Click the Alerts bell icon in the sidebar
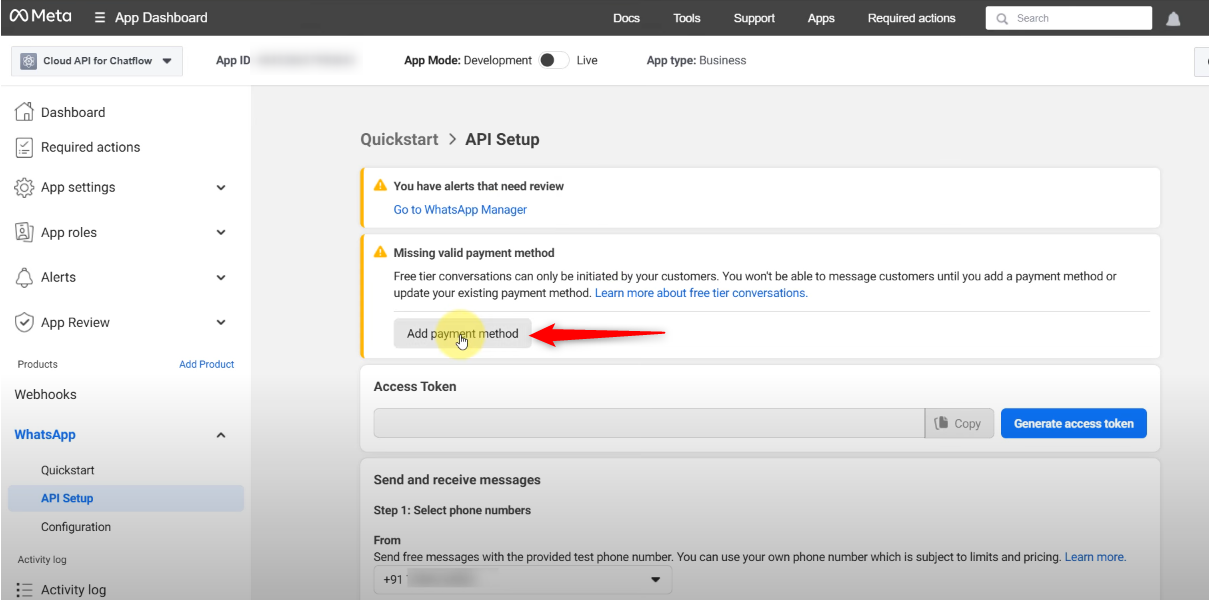 click(25, 277)
